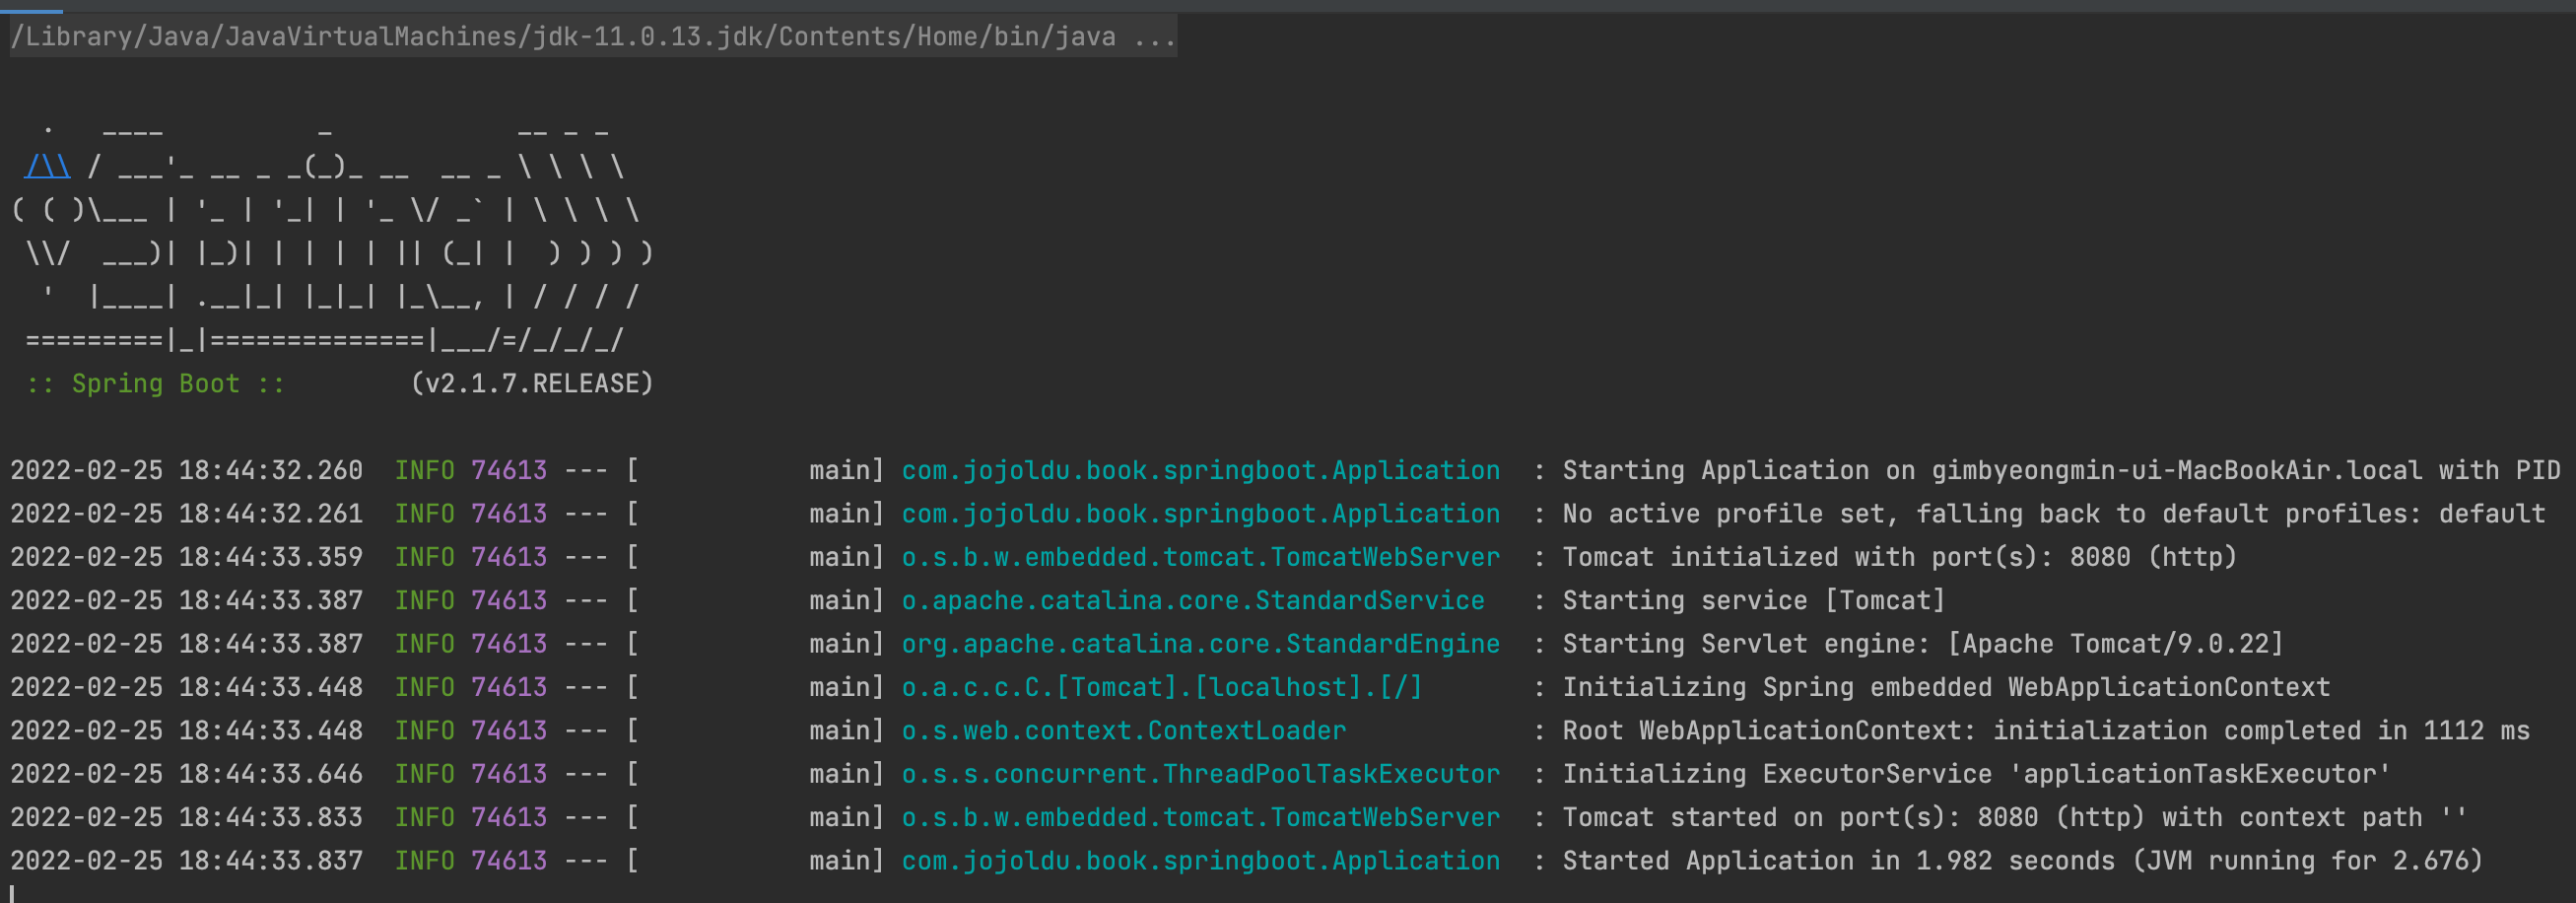Click com.jojoldu.book.springboot.Application on the 18:44:33.837 line
Viewport: 2576px width, 903px height.
[x=1201, y=861]
